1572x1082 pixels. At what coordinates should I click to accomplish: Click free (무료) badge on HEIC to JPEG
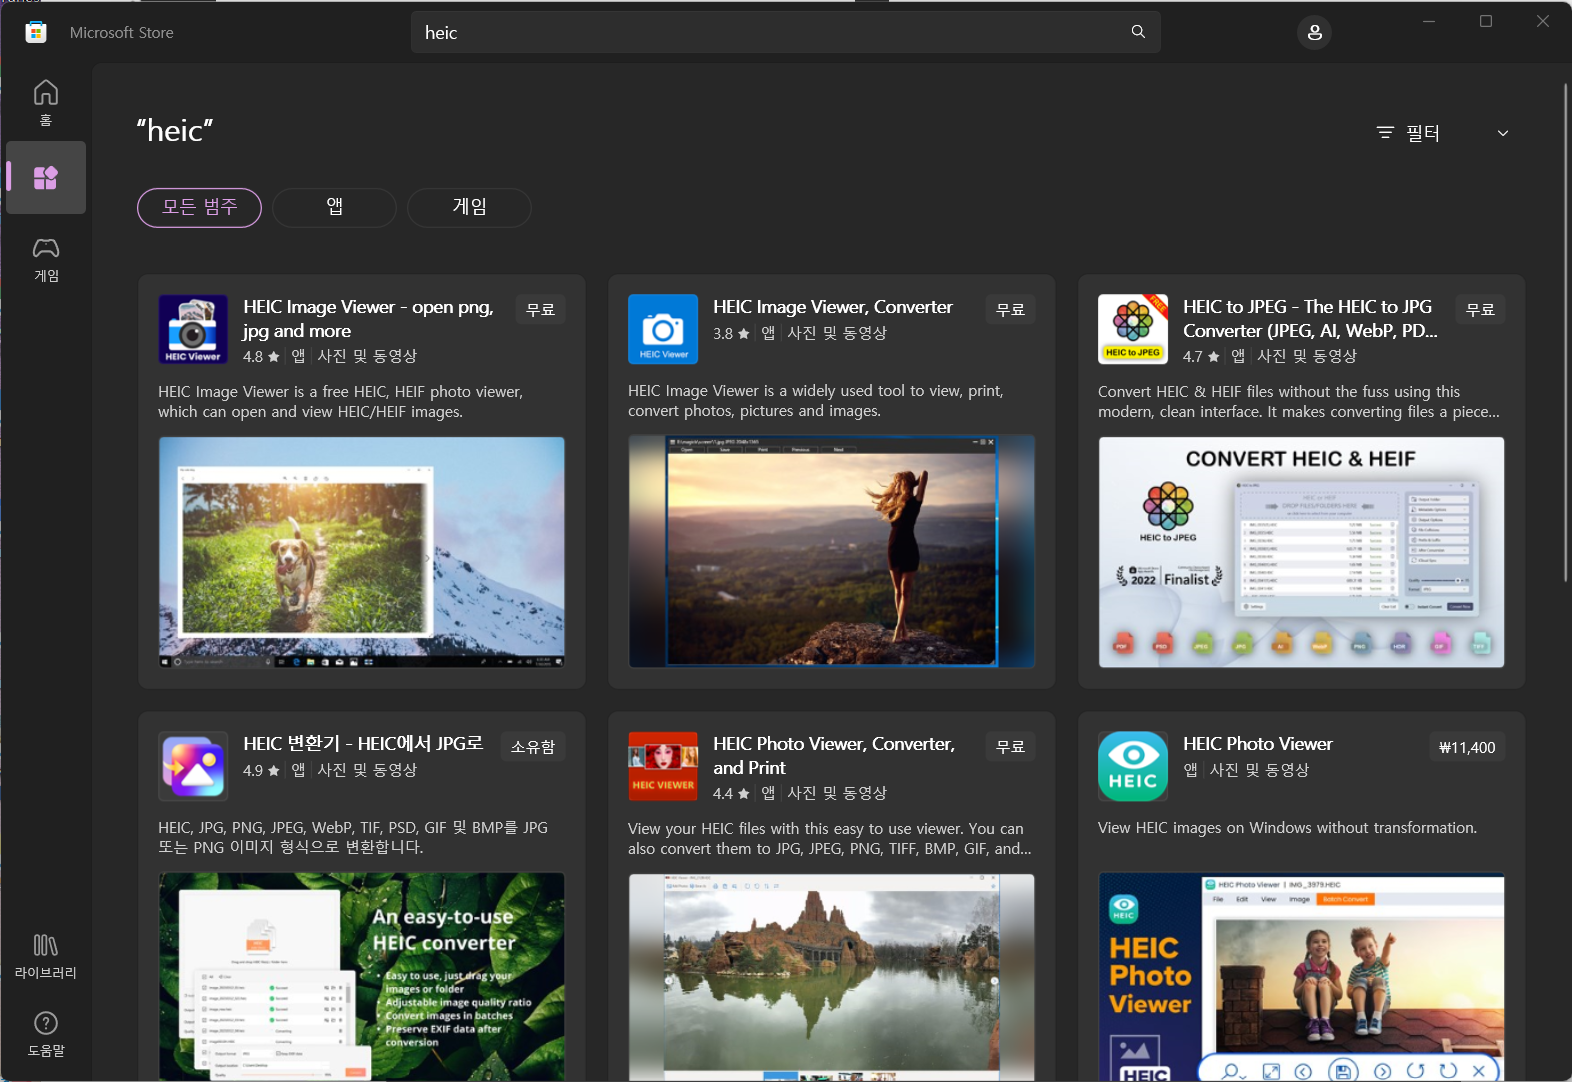click(x=1481, y=310)
